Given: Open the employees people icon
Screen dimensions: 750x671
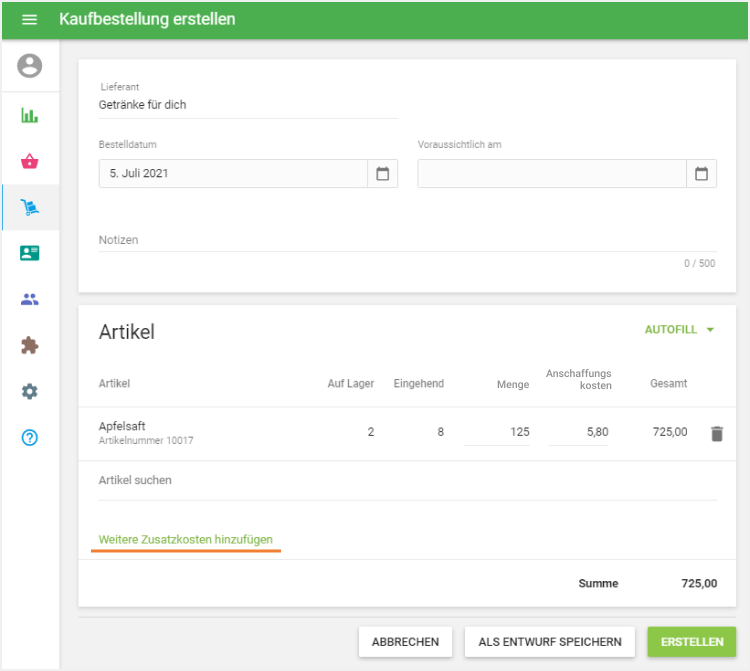Looking at the screenshot, I should [x=30, y=299].
